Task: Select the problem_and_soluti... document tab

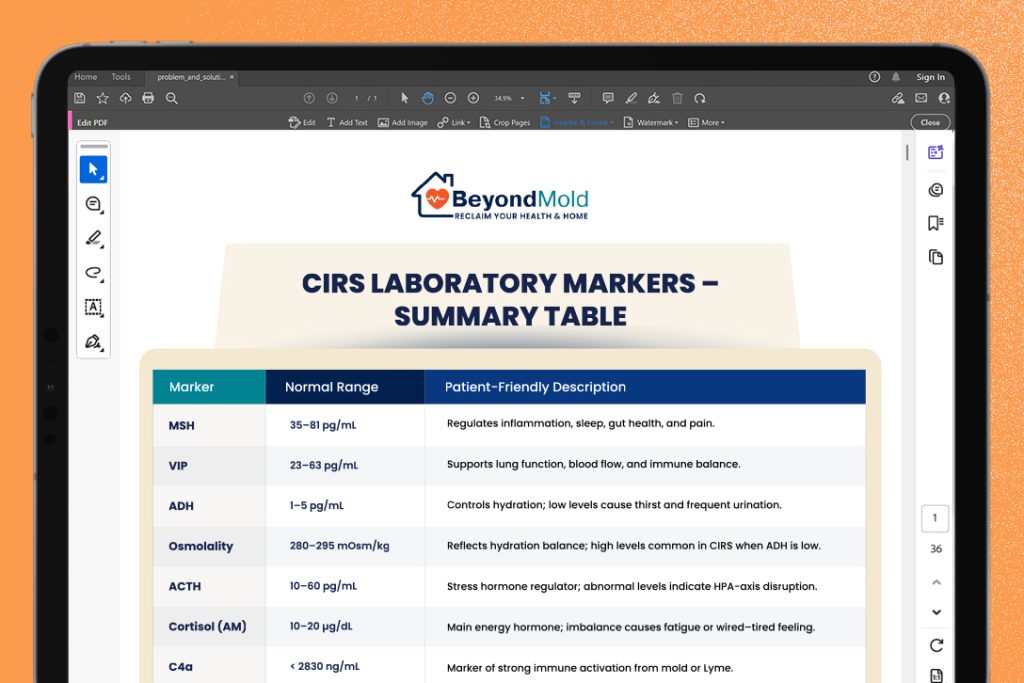Action: tap(191, 77)
